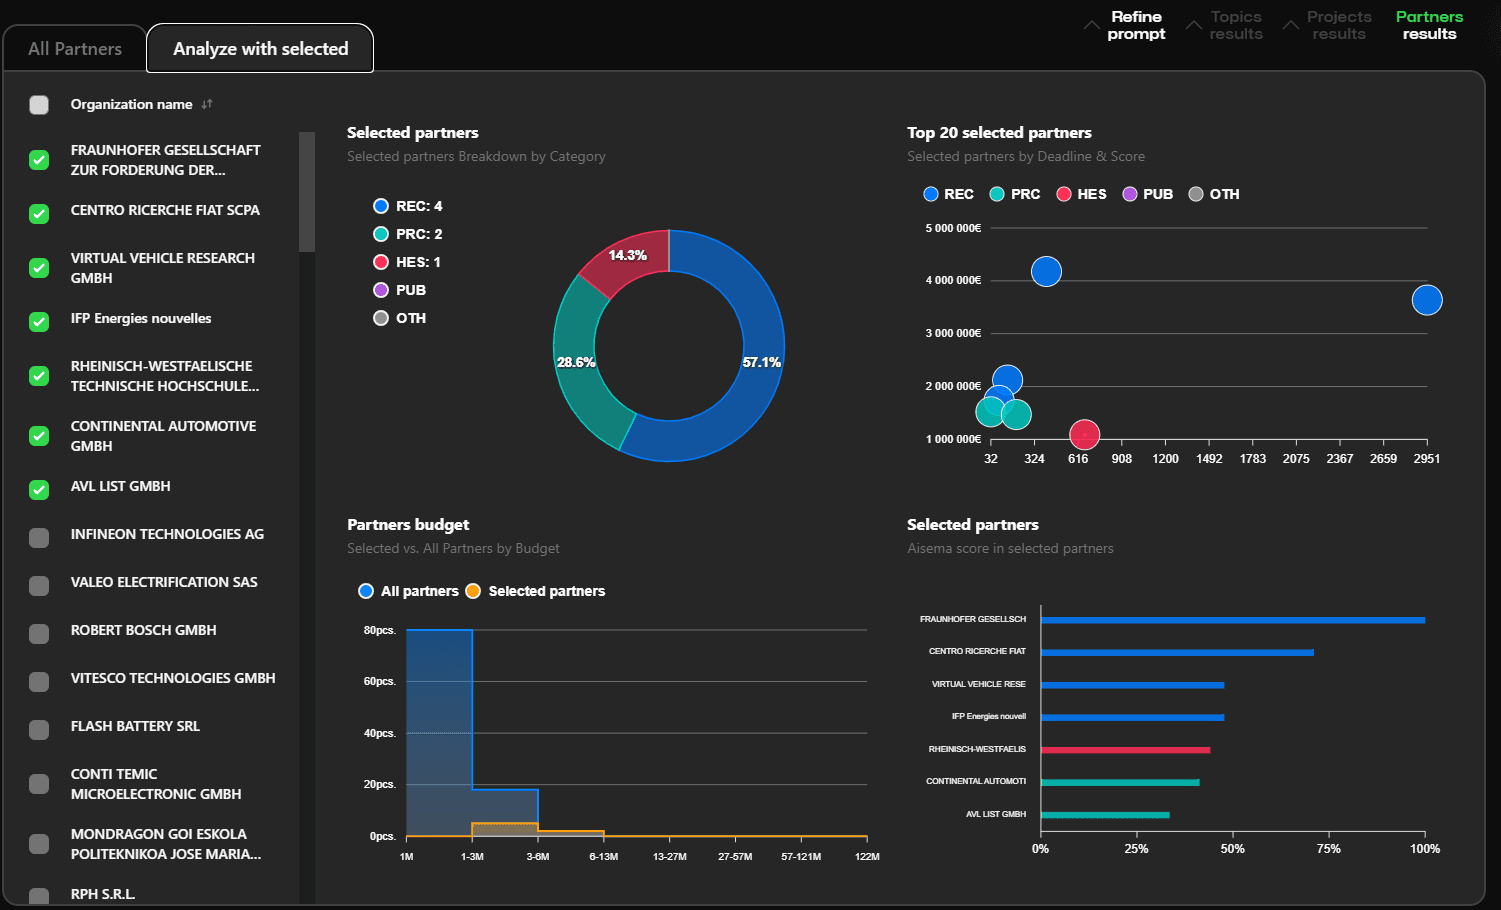This screenshot has height=910, width=1501.
Task: Click the PUB legend marker in Top 20 chart
Action: (1130, 194)
